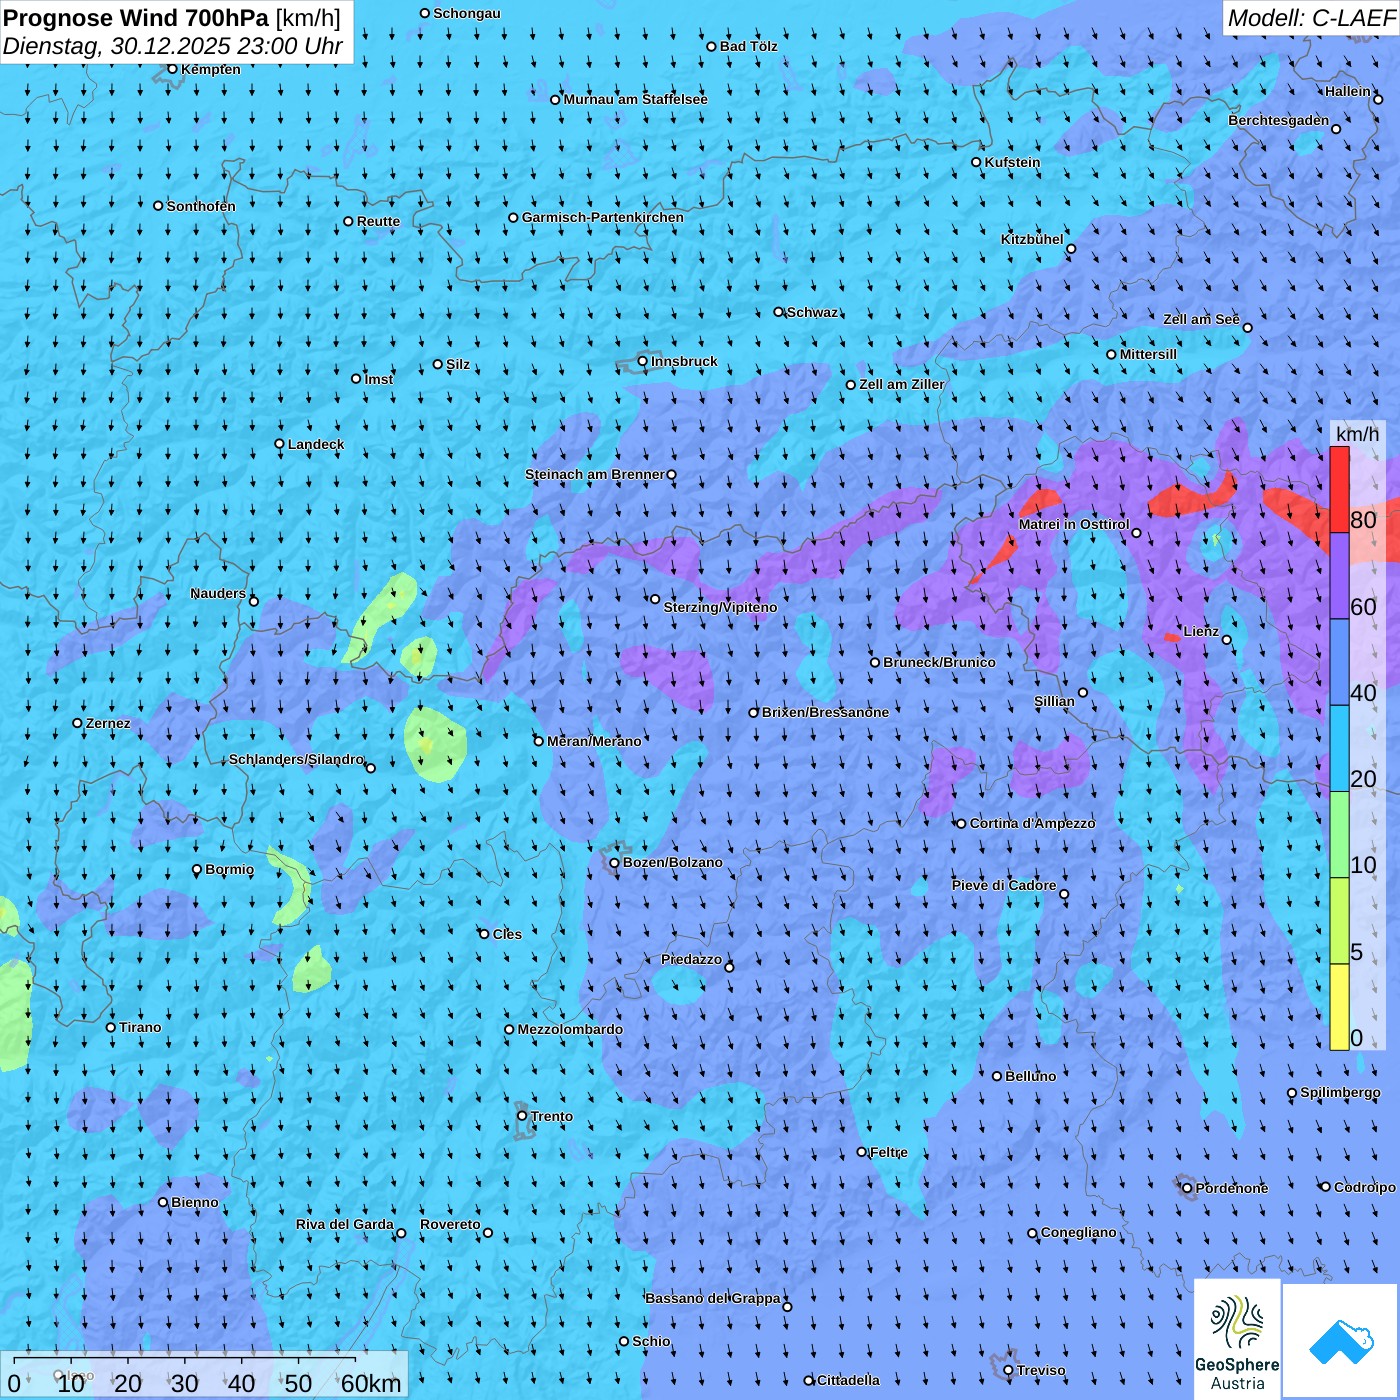
Task: Click the date 'Dienstag, 30.12.2025 23:00 Uhr'
Action: pyautogui.click(x=172, y=46)
